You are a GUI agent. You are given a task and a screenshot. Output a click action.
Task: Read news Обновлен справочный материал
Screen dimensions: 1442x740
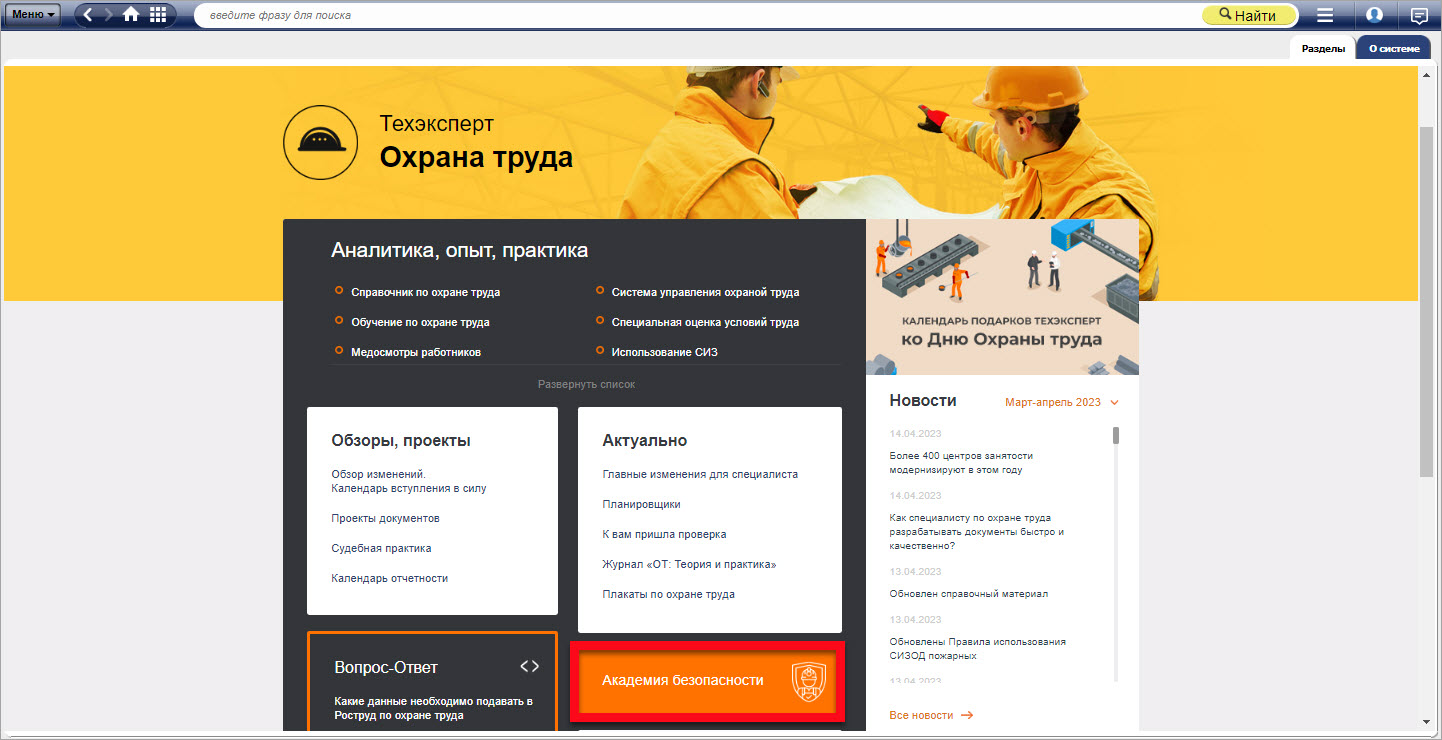(968, 594)
